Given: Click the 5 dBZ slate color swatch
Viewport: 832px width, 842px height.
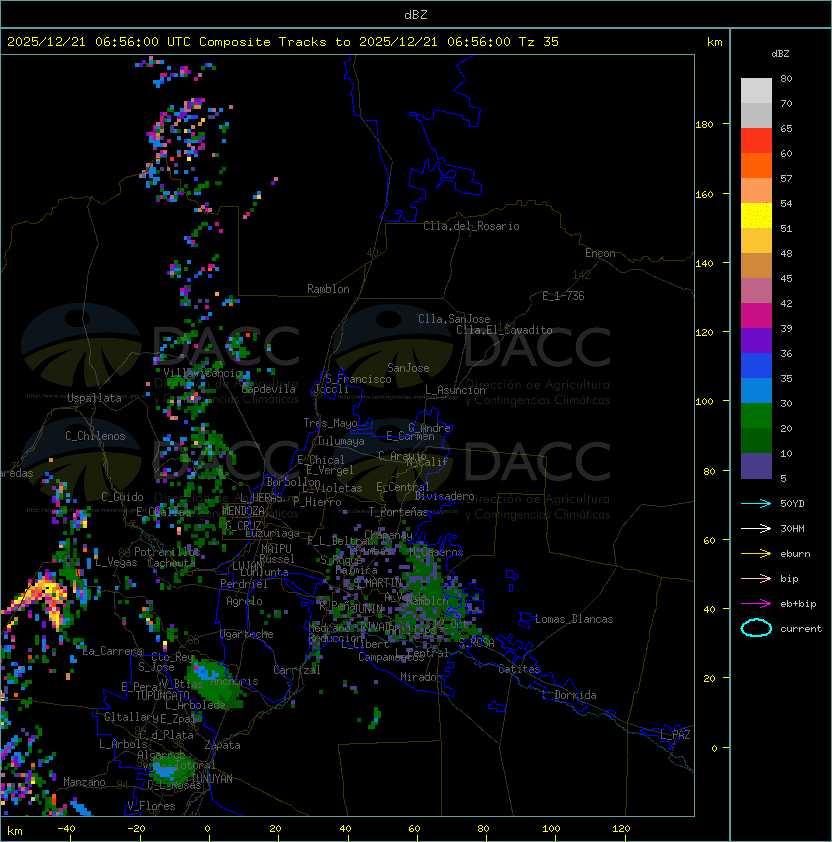Looking at the screenshot, I should (x=756, y=466).
